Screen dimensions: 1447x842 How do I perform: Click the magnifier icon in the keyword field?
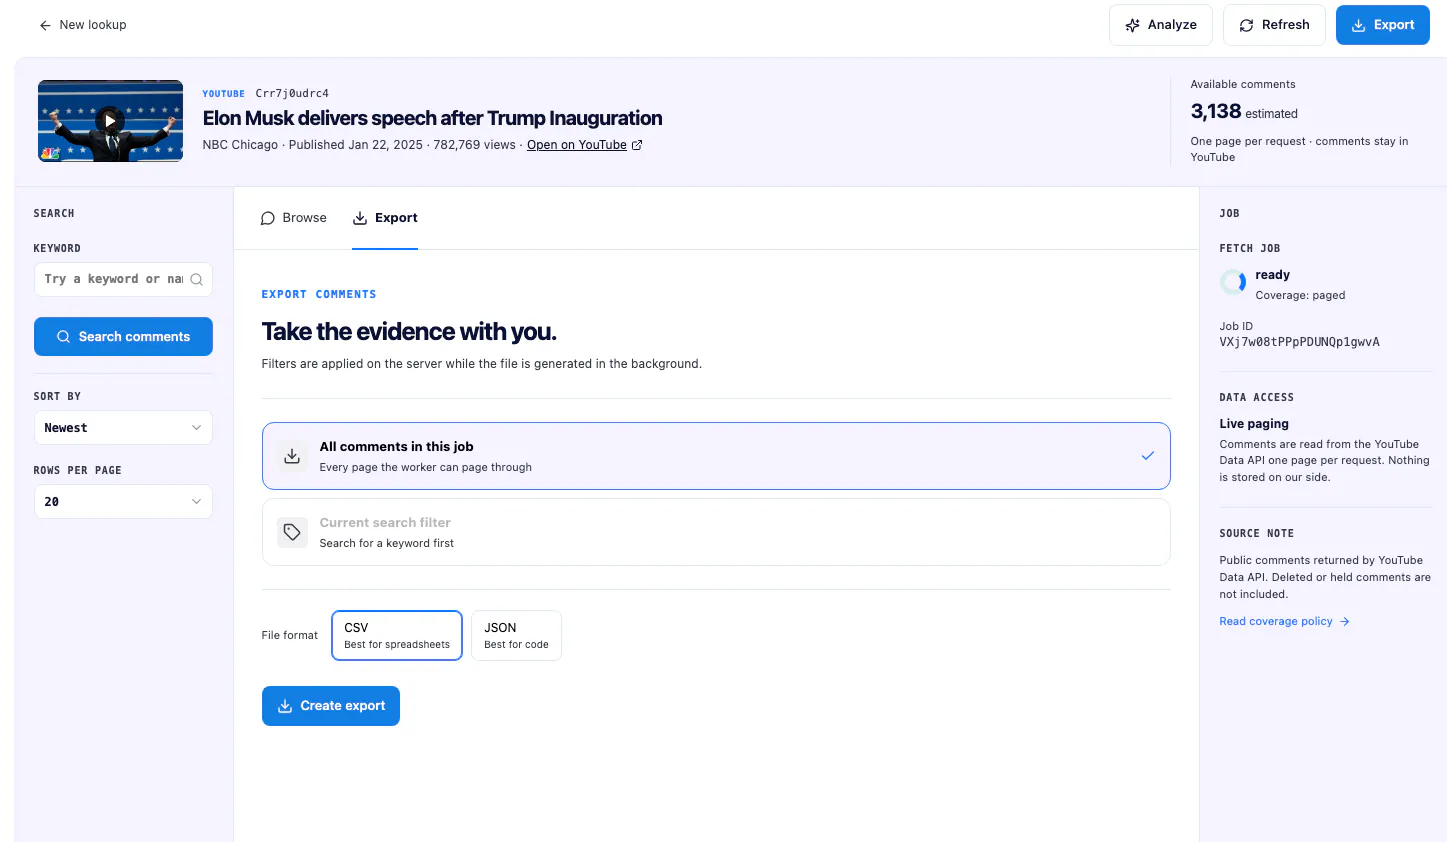pyautogui.click(x=197, y=280)
